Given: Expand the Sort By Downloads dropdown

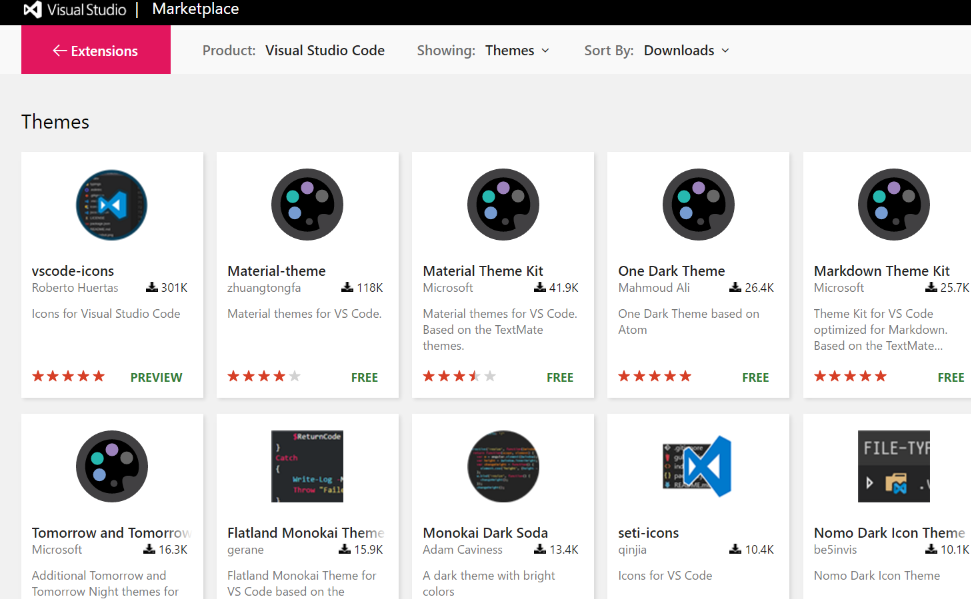Looking at the screenshot, I should (x=687, y=50).
